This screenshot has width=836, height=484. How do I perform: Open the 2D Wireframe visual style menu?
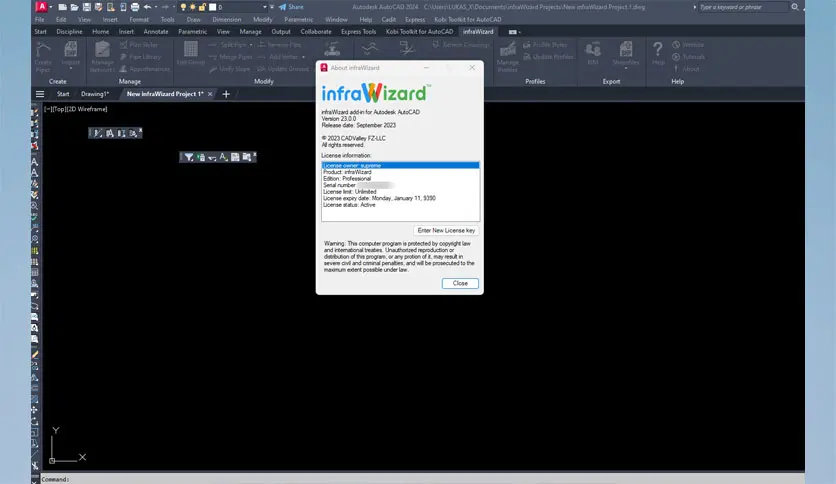coord(85,109)
